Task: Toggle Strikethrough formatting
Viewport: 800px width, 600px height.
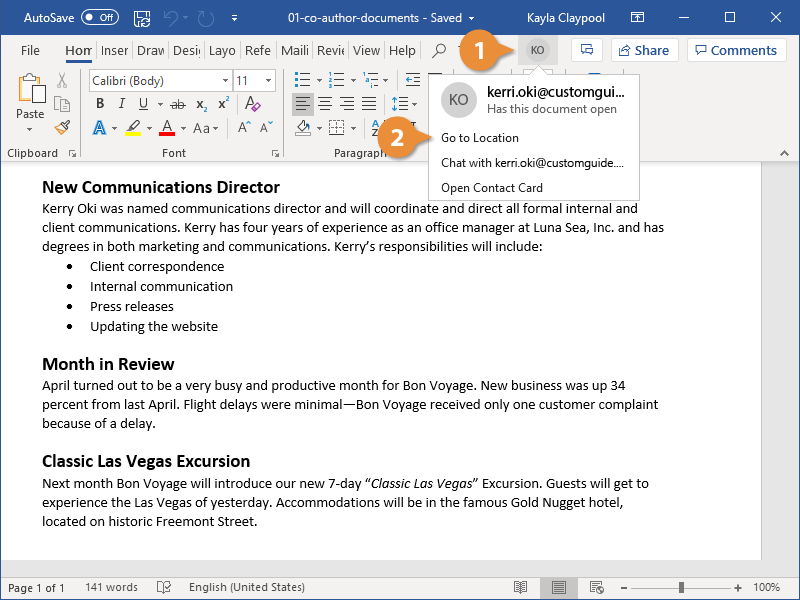Action: 177,104
